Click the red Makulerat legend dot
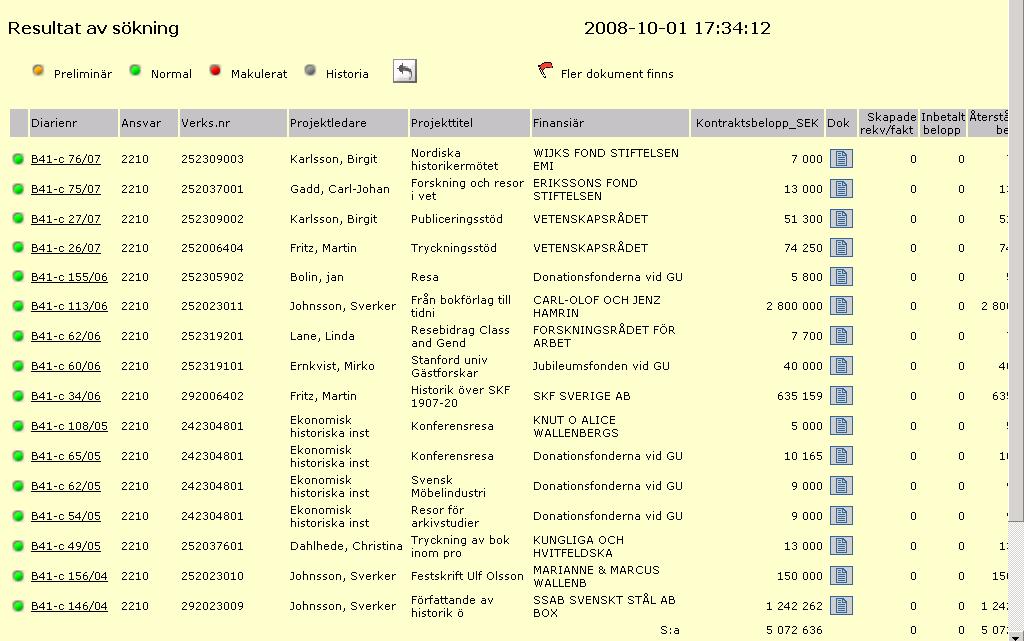Screen dimensions: 1024x641 pos(215,70)
